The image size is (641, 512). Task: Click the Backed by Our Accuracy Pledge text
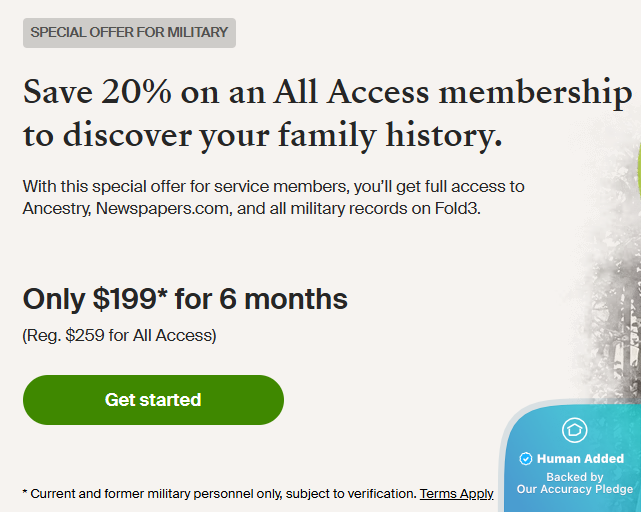[575, 484]
